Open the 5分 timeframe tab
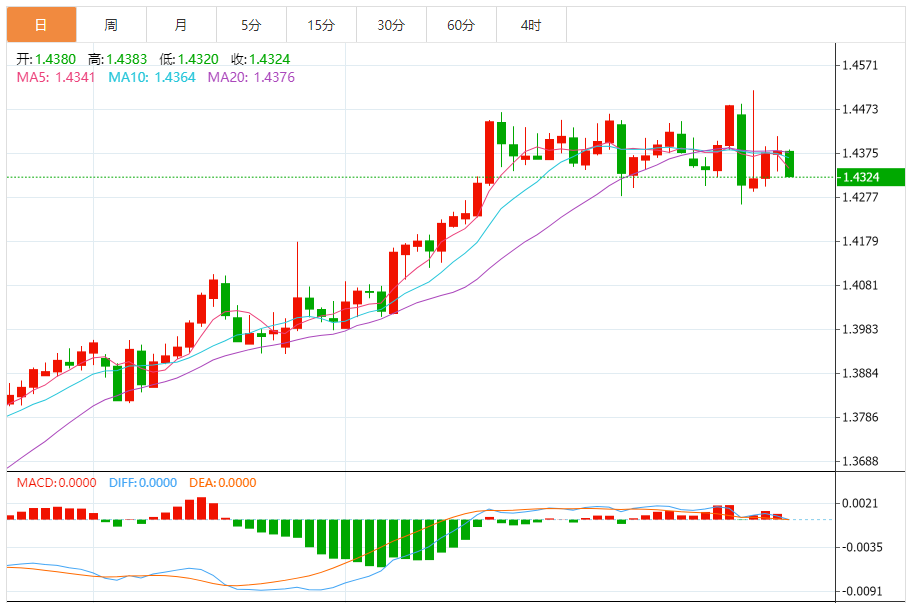Image resolution: width=909 pixels, height=603 pixels. (252, 25)
